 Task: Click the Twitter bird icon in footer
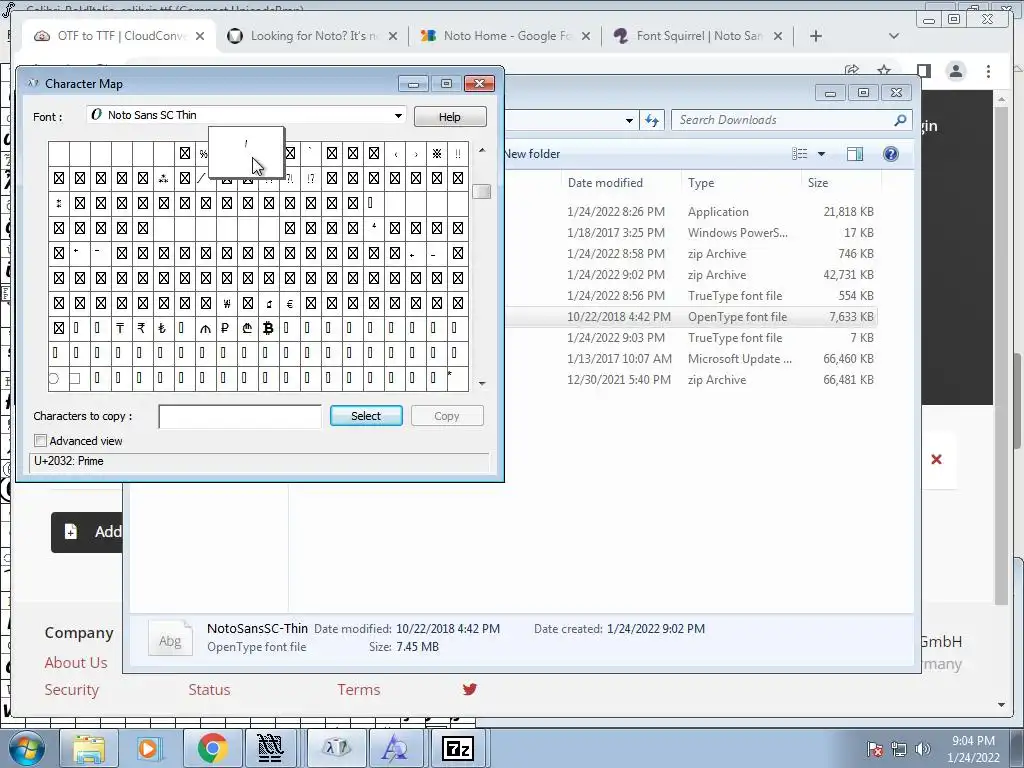pos(470,689)
